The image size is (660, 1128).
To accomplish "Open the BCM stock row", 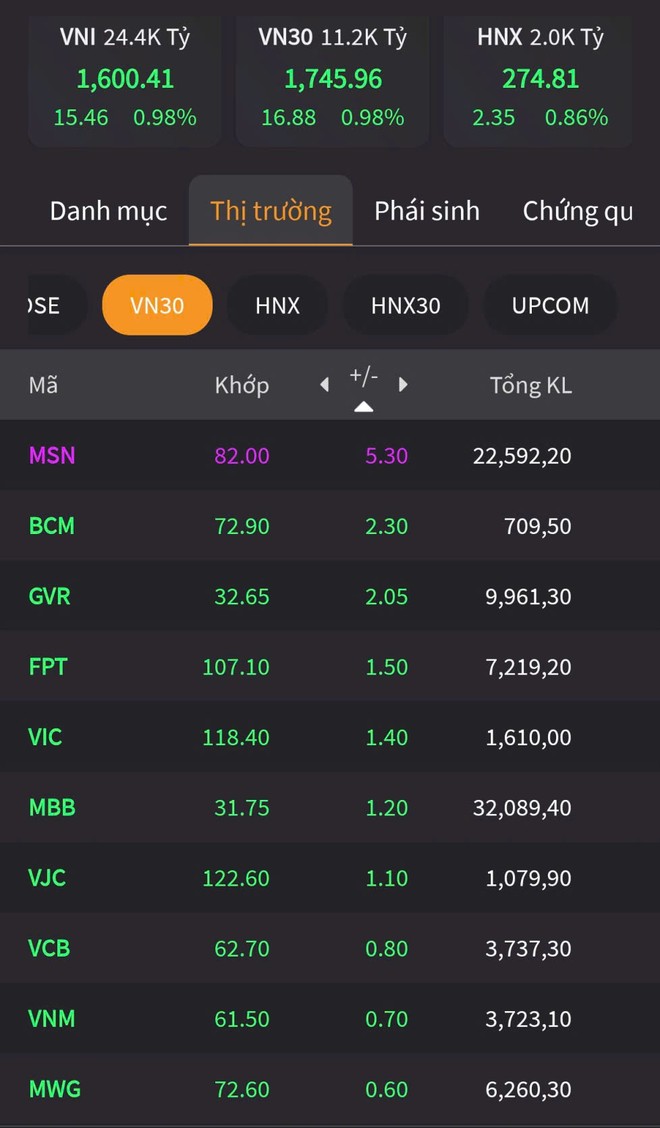I will coord(330,526).
